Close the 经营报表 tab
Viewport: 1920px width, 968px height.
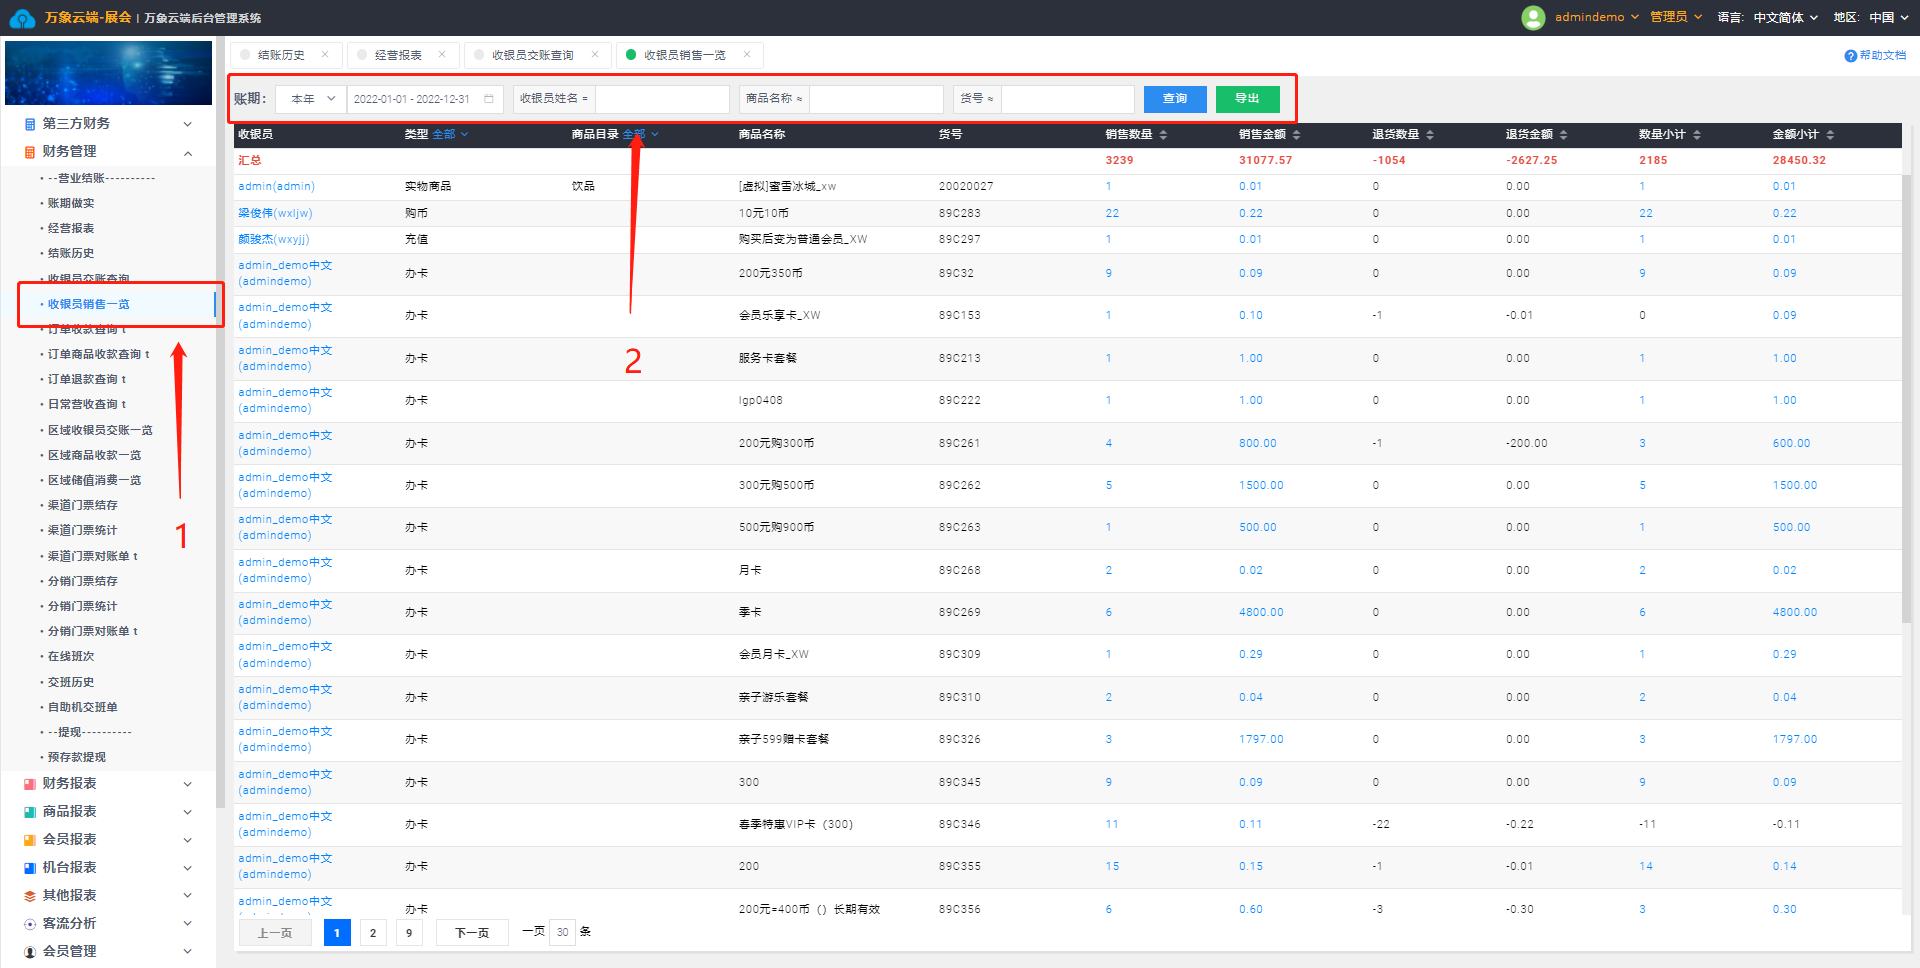(x=442, y=55)
